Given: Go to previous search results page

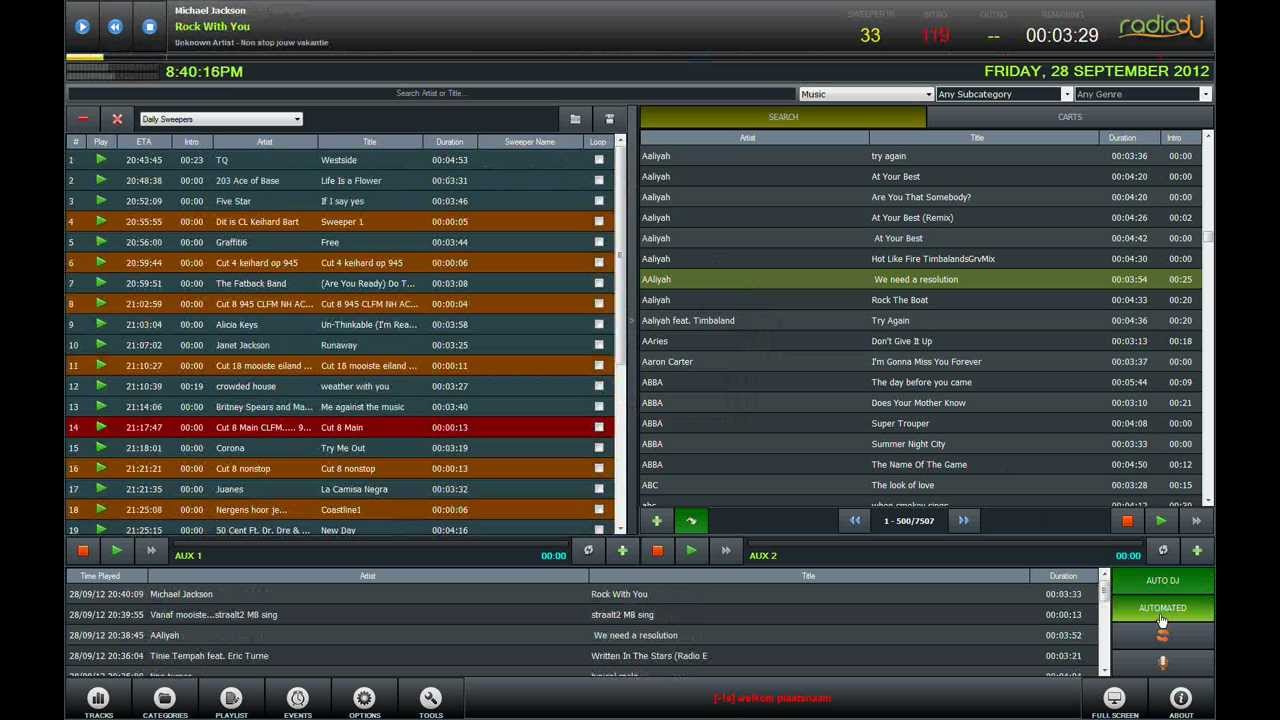Looking at the screenshot, I should tap(855, 520).
